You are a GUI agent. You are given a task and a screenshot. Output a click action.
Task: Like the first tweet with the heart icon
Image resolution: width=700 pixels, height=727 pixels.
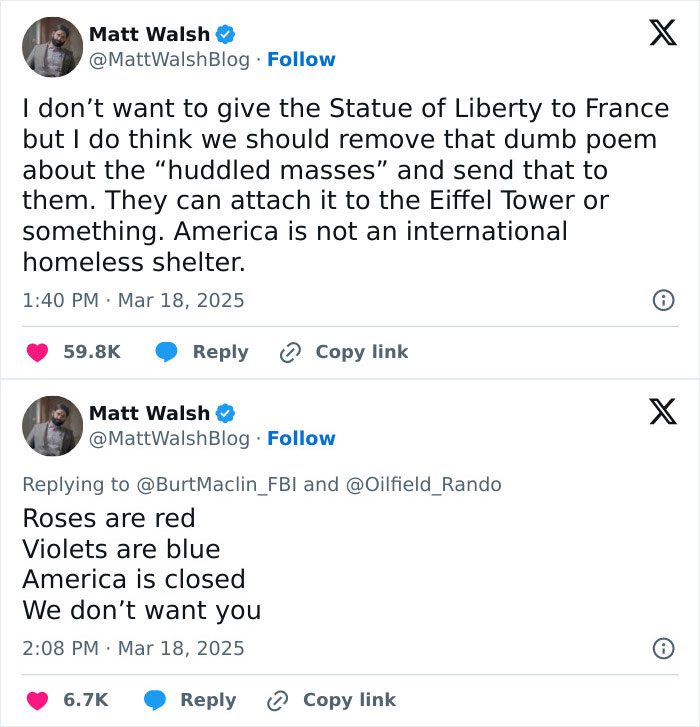click(37, 352)
